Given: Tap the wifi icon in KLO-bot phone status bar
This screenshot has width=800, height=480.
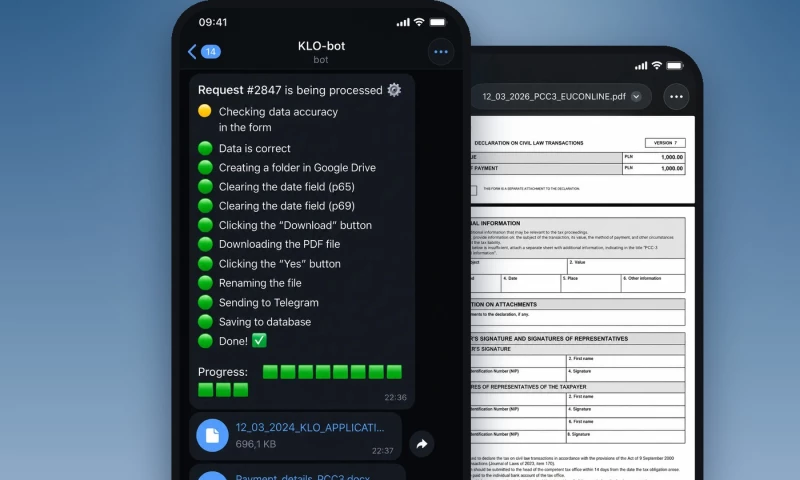Looking at the screenshot, I should coord(419,22).
